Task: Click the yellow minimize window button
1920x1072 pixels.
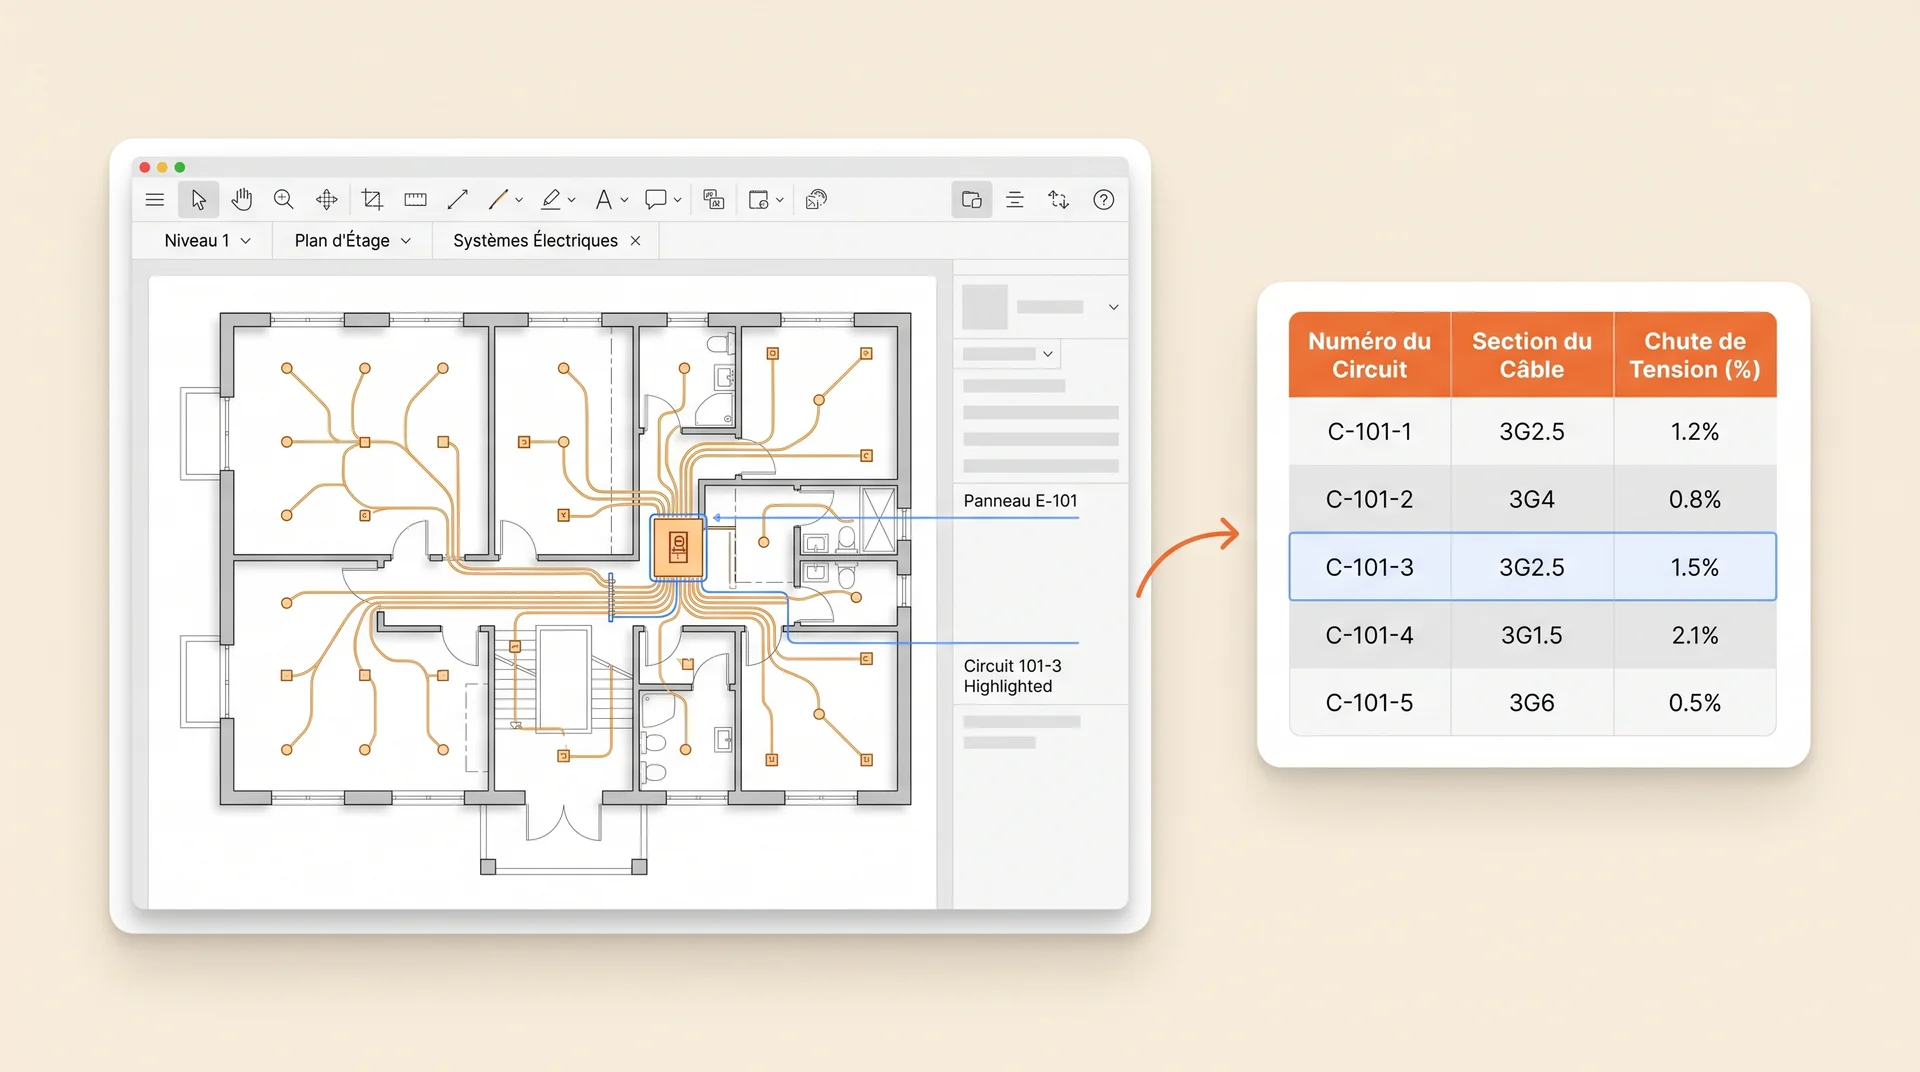Action: 162,167
